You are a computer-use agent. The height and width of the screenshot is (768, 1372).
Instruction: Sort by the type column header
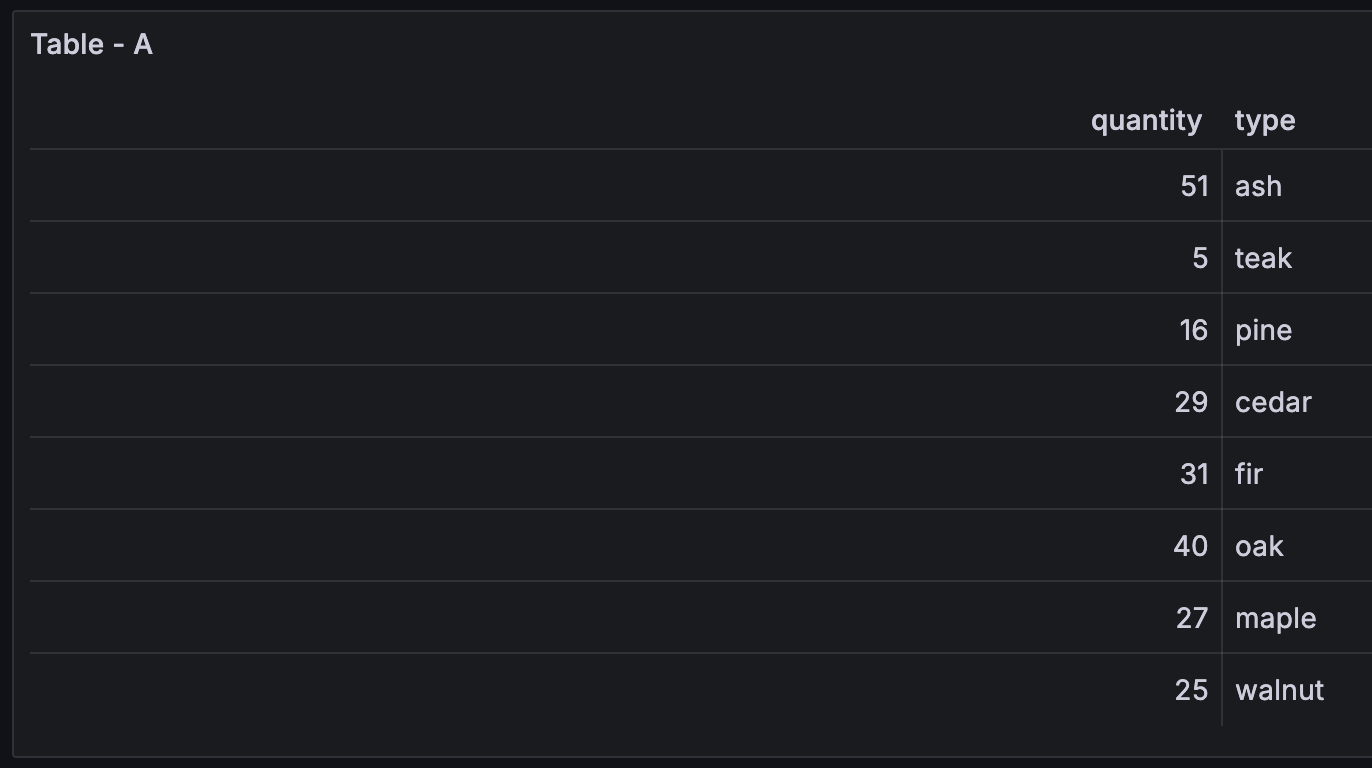point(1264,121)
